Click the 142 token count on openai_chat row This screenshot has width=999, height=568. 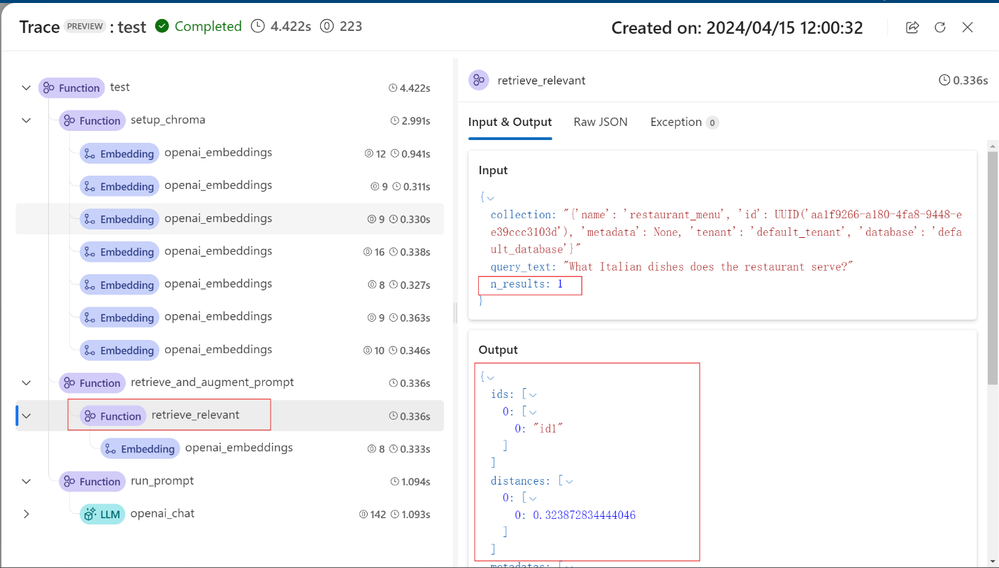[x=378, y=515]
